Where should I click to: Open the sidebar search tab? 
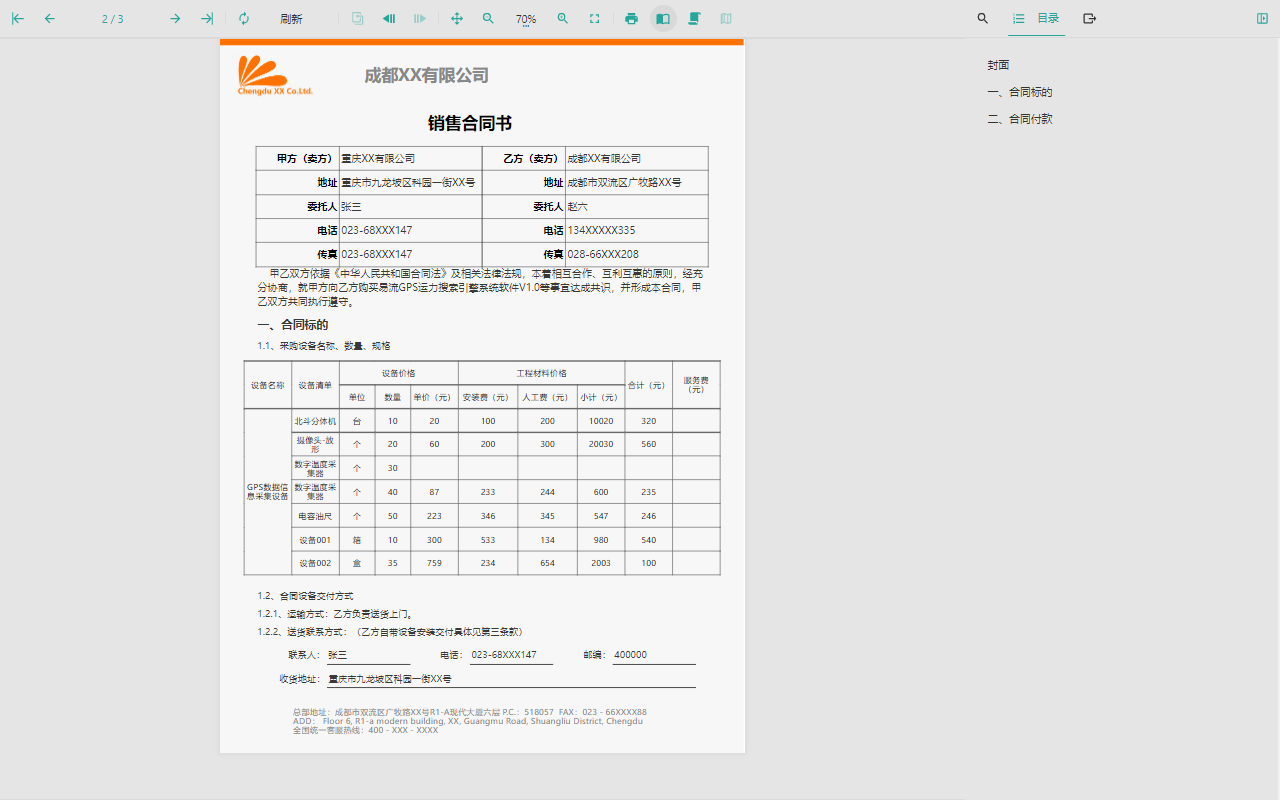pos(982,19)
